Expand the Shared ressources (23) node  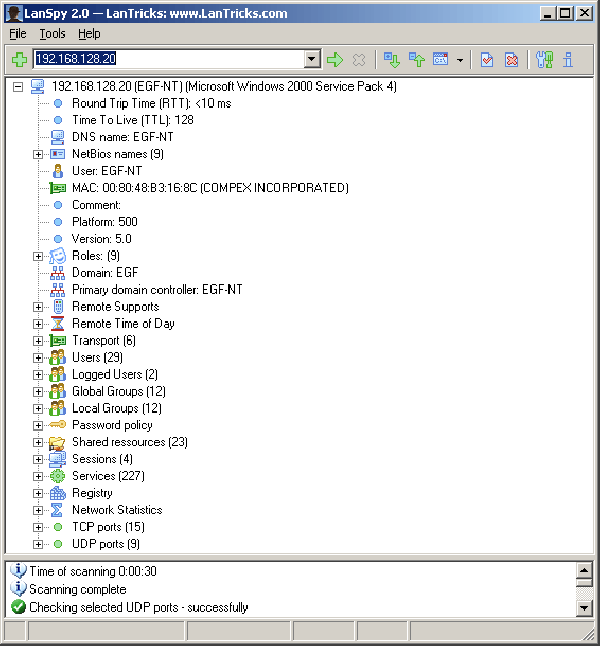coord(38,442)
